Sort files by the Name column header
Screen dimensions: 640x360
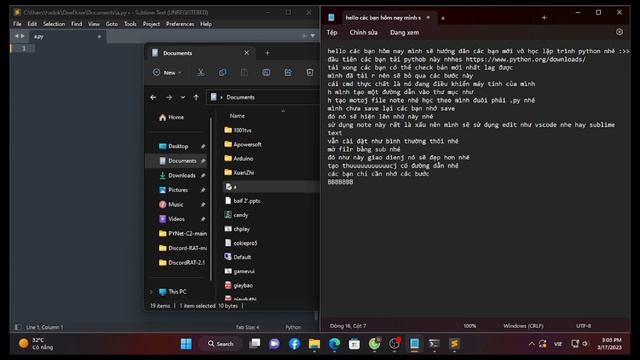coord(237,116)
